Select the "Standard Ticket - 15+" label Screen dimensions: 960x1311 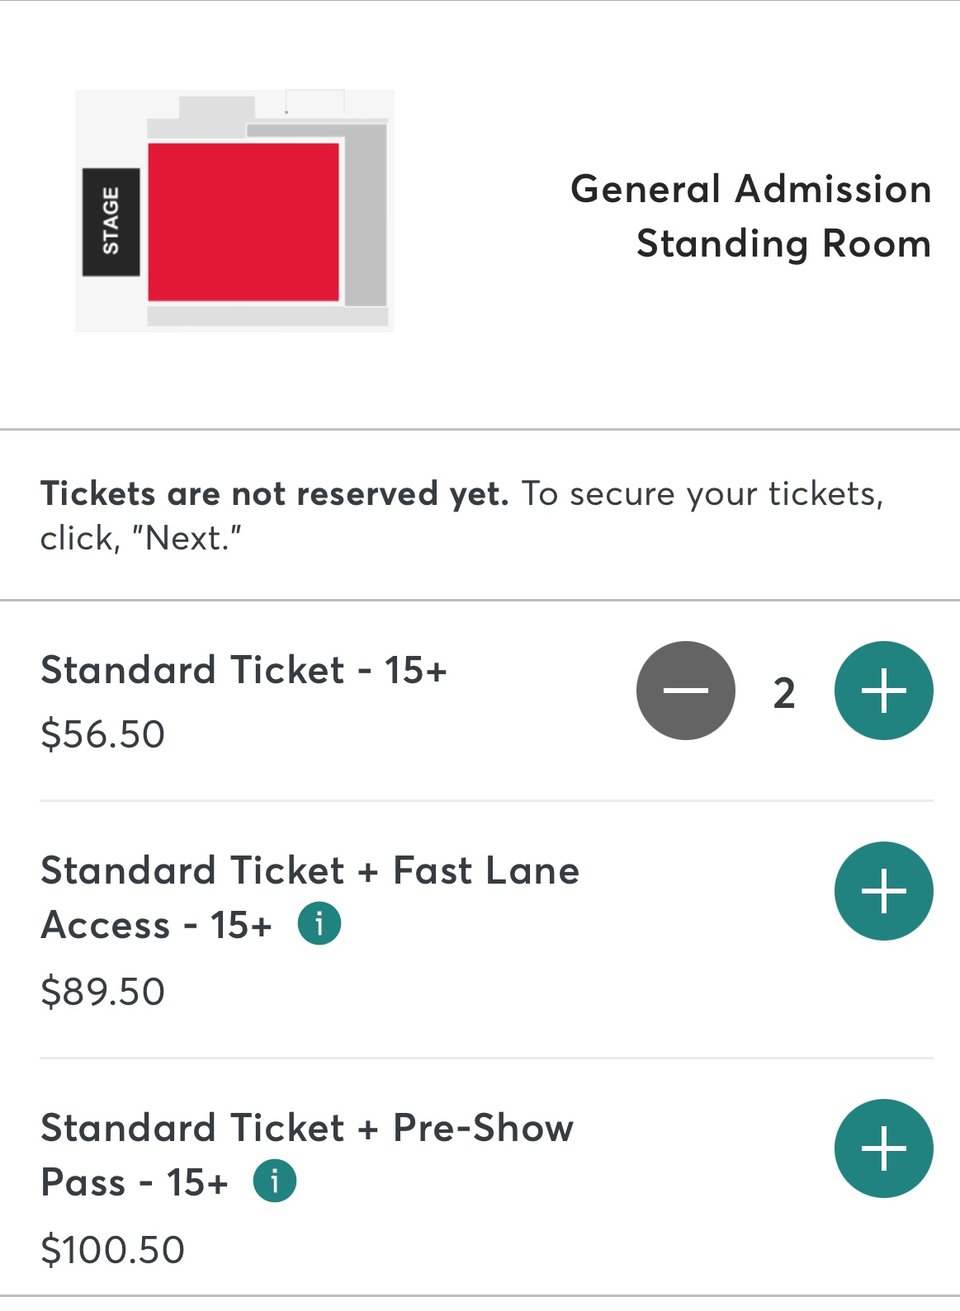tap(243, 670)
